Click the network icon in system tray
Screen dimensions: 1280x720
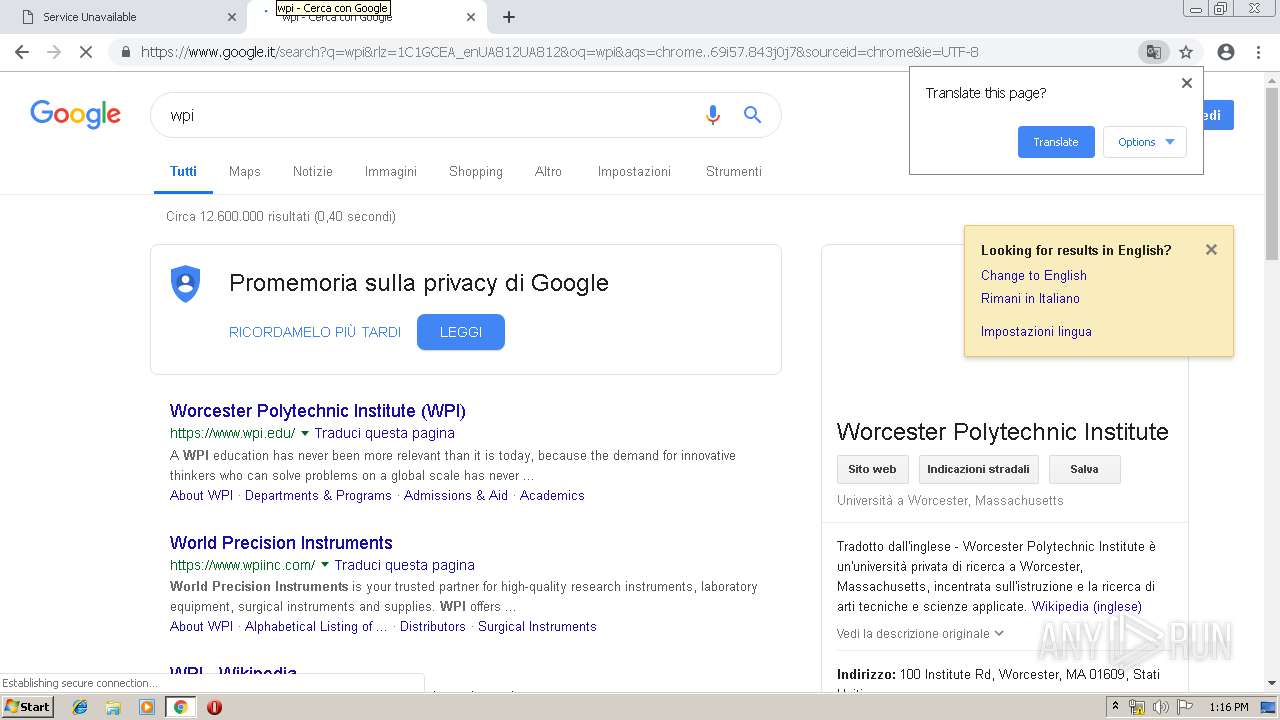point(1137,707)
